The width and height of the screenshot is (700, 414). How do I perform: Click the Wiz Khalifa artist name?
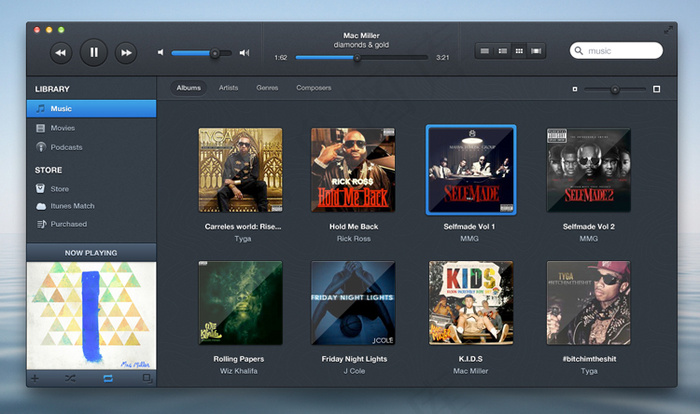click(x=238, y=371)
